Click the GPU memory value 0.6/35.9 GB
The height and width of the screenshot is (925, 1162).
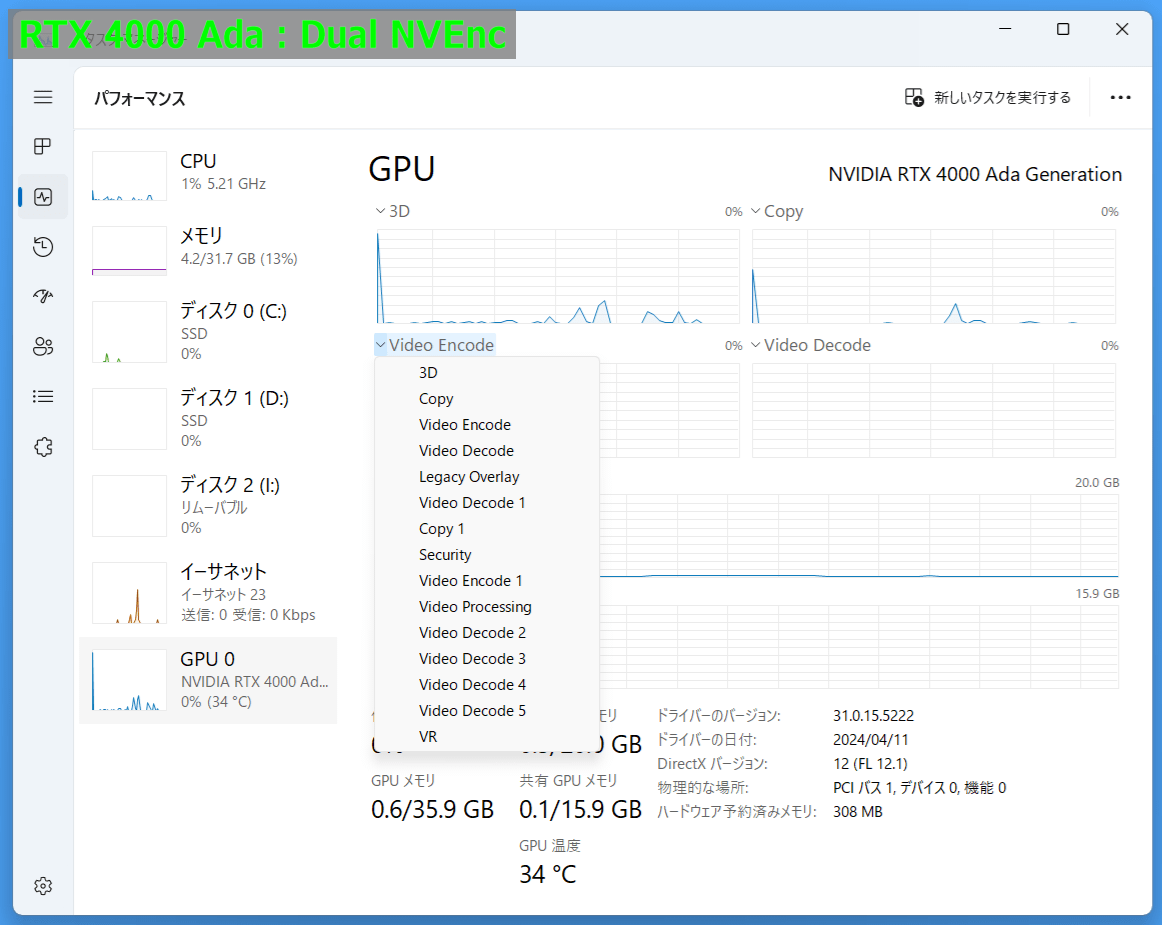click(432, 809)
